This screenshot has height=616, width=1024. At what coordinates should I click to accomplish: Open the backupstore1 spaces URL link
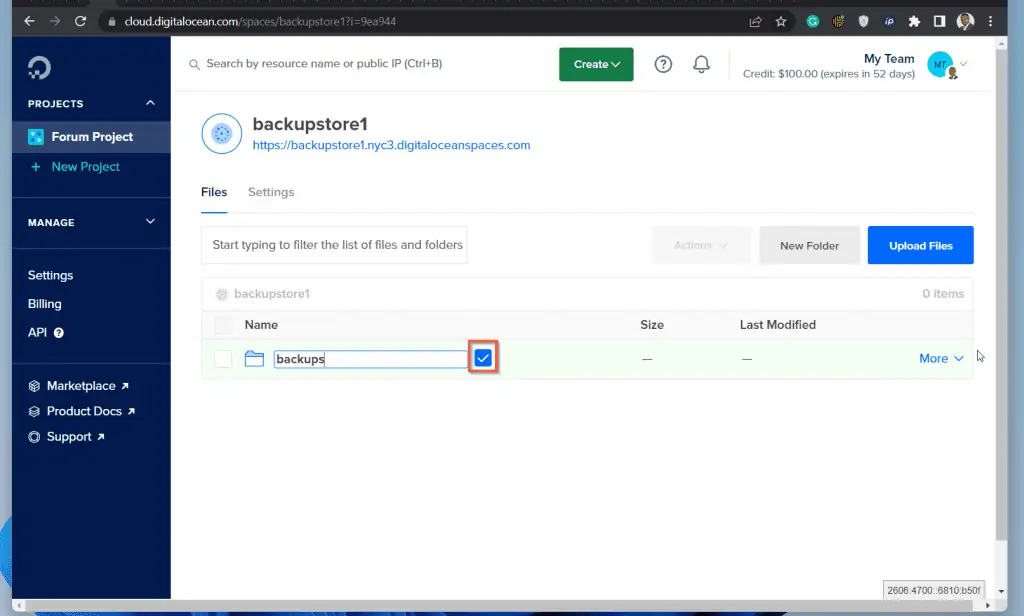[x=391, y=145]
